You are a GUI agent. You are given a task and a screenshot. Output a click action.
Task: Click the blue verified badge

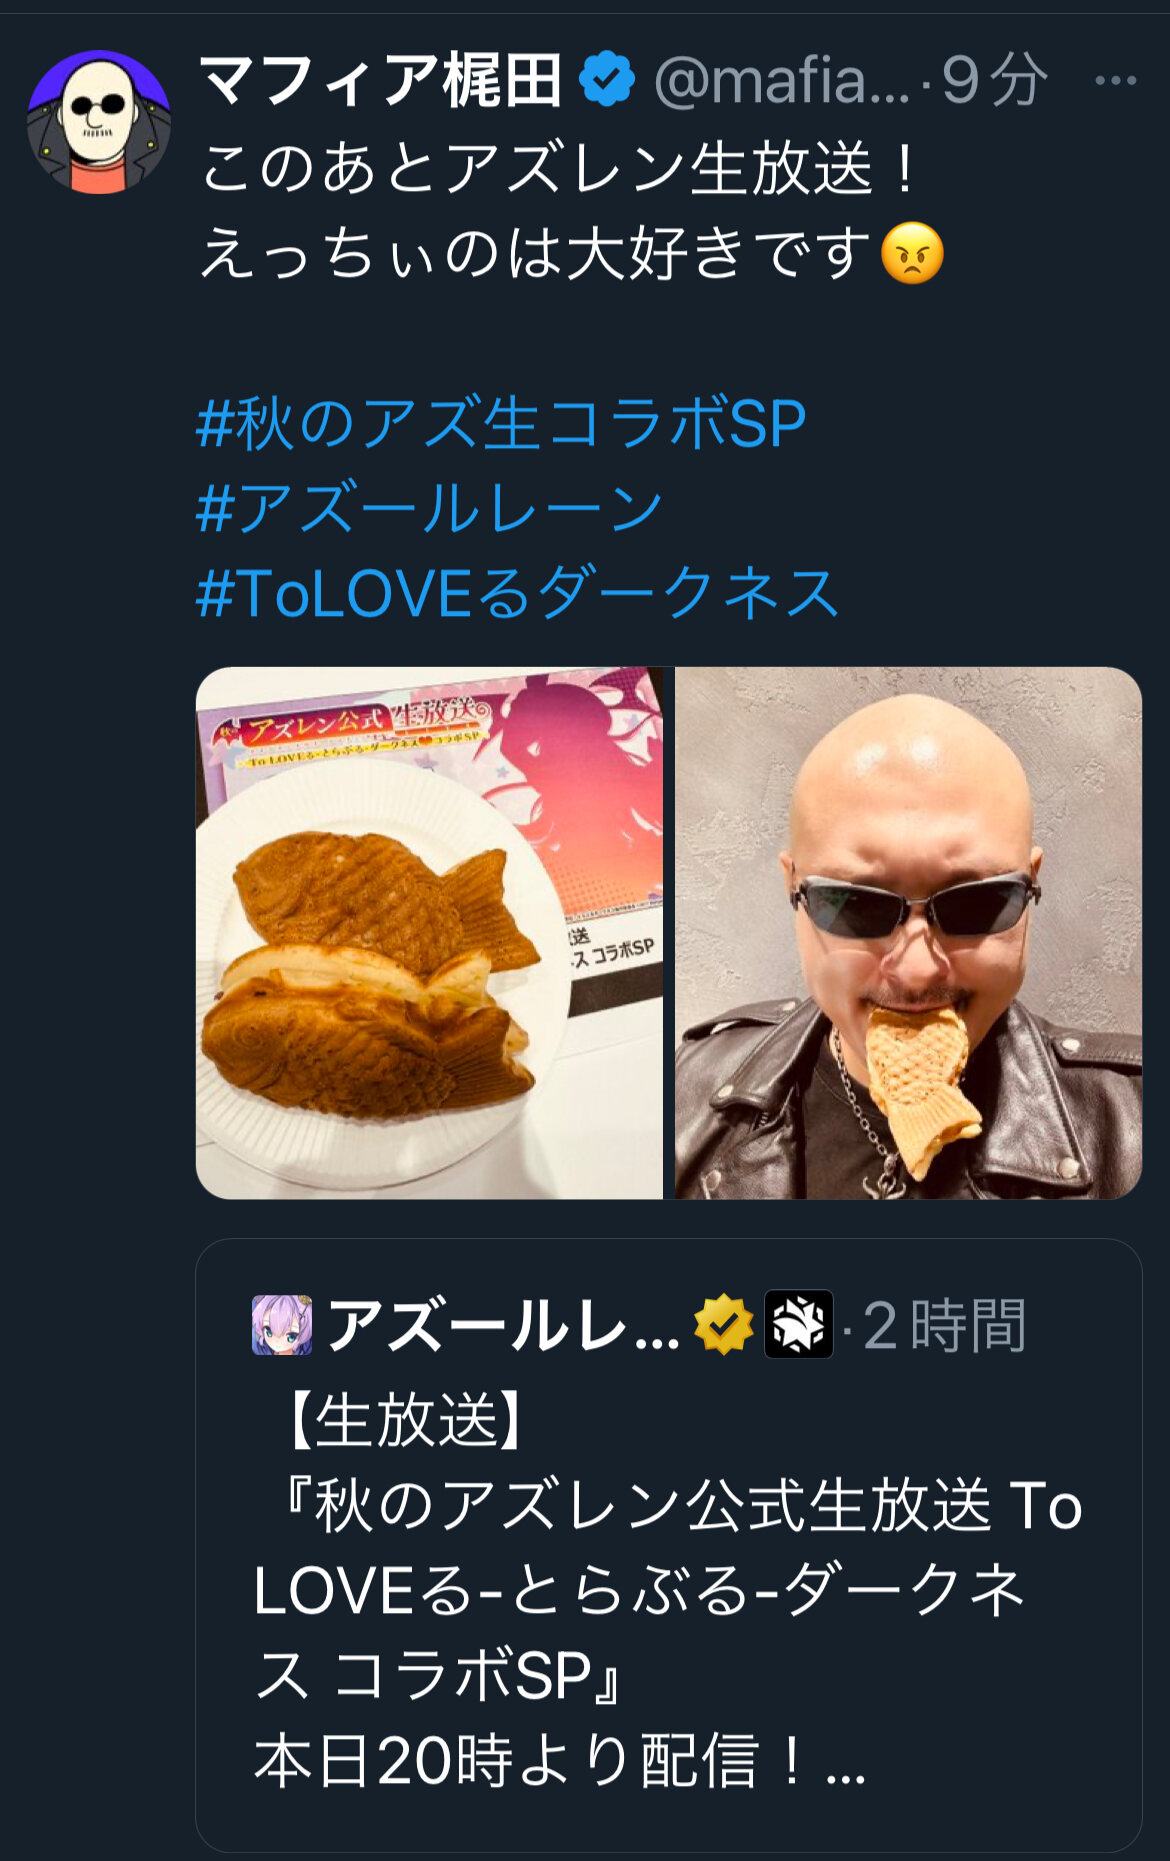click(607, 81)
